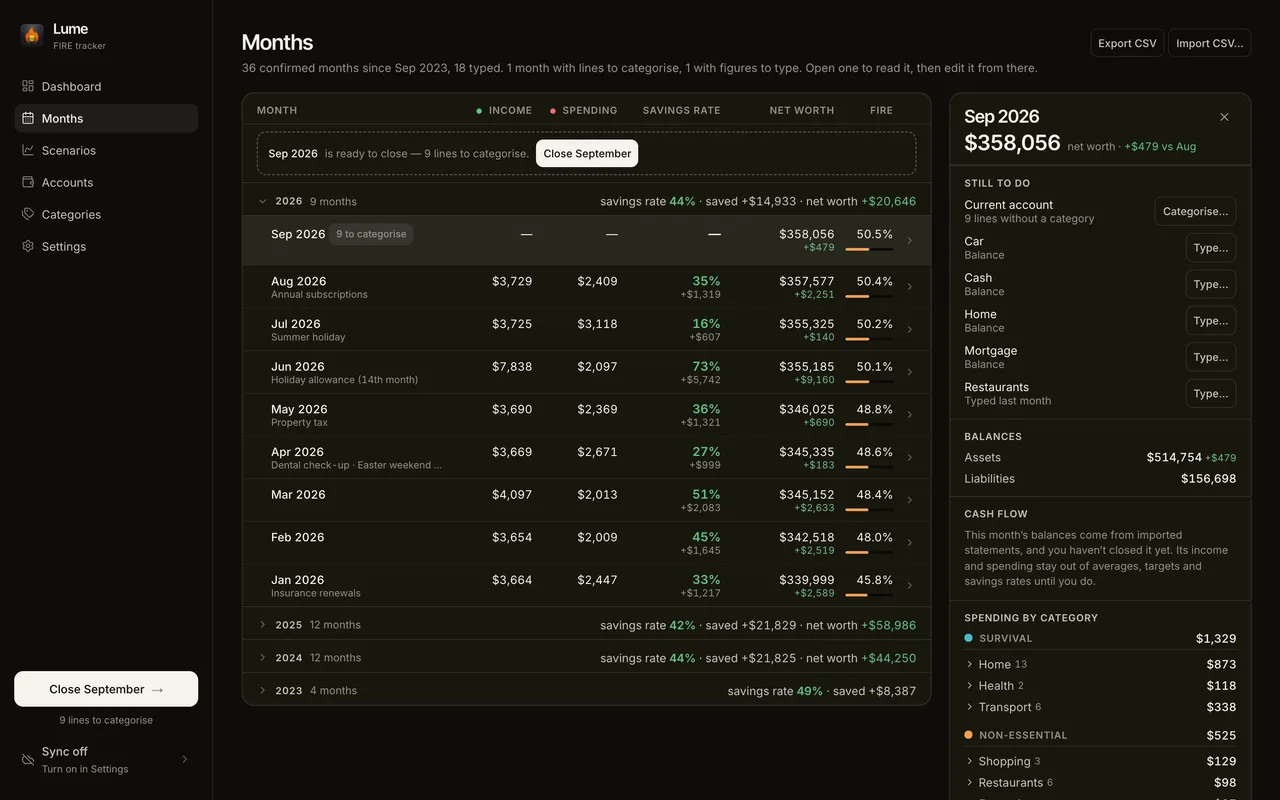Select the Jul 2026 Summer holiday row

tap(586, 329)
